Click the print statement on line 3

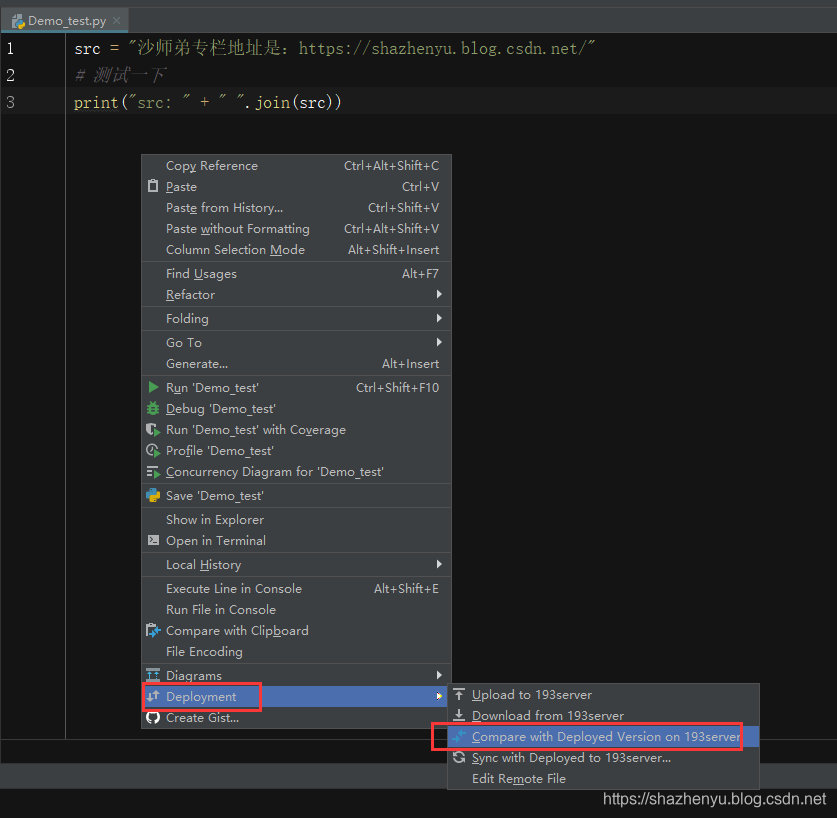click(207, 102)
